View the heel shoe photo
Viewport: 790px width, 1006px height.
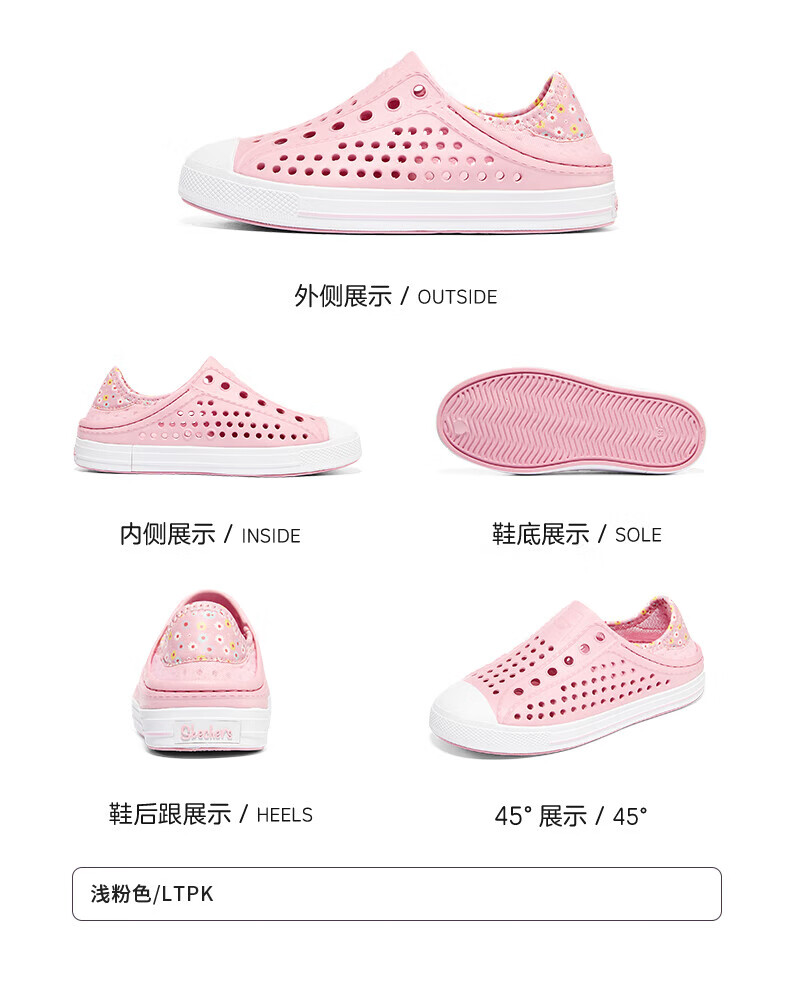(202, 672)
